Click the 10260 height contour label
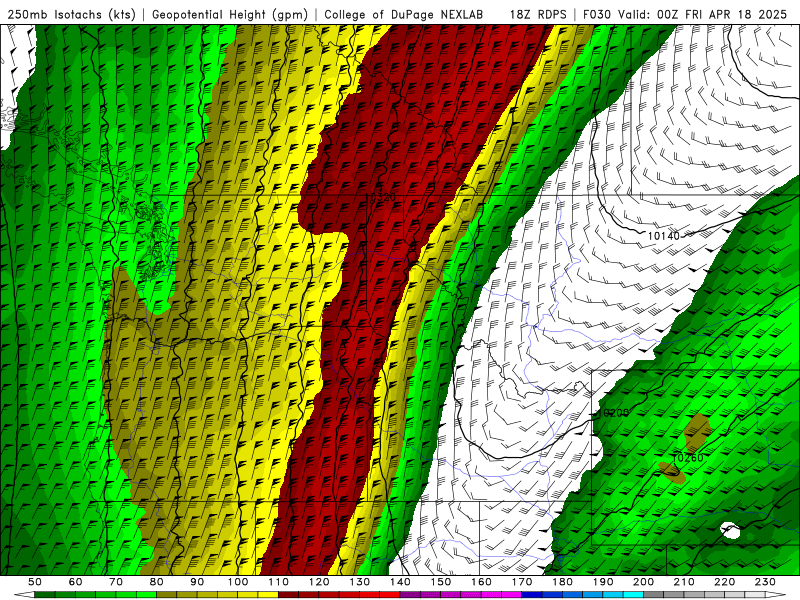 (x=688, y=458)
